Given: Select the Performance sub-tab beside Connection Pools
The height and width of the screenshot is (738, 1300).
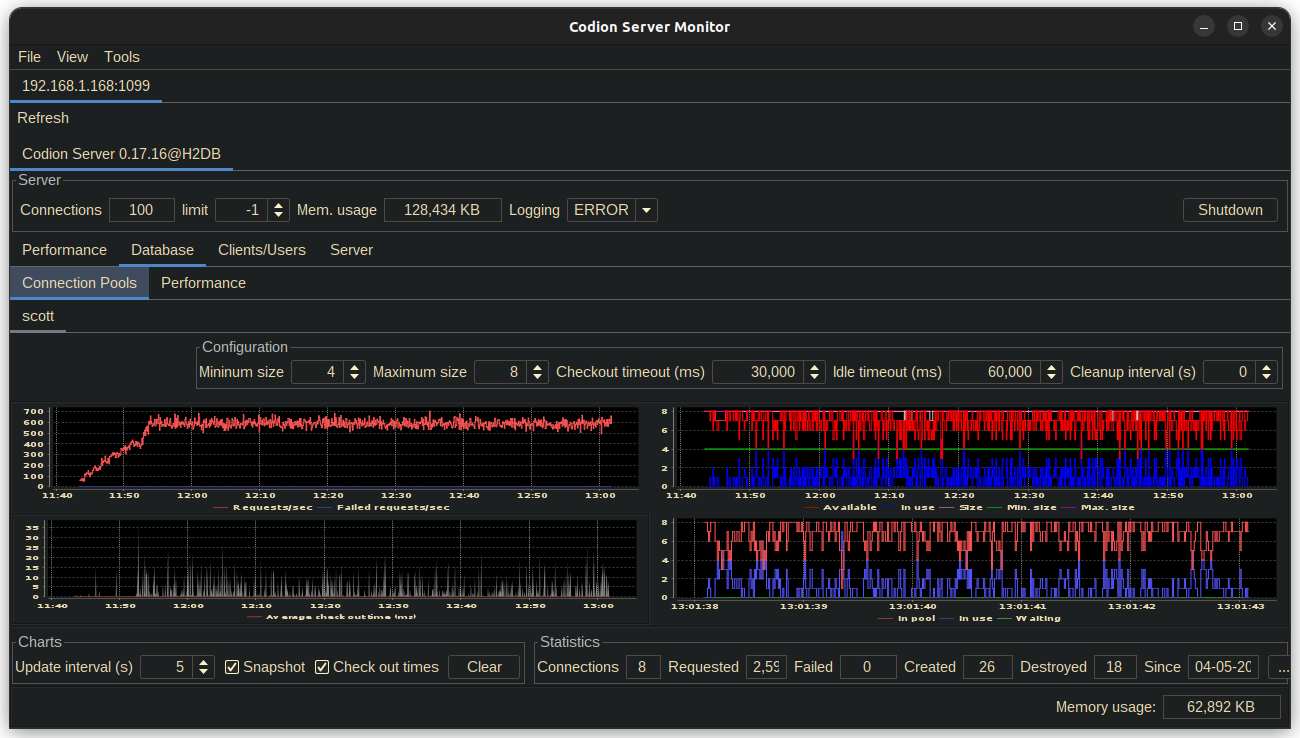Looking at the screenshot, I should (x=203, y=283).
